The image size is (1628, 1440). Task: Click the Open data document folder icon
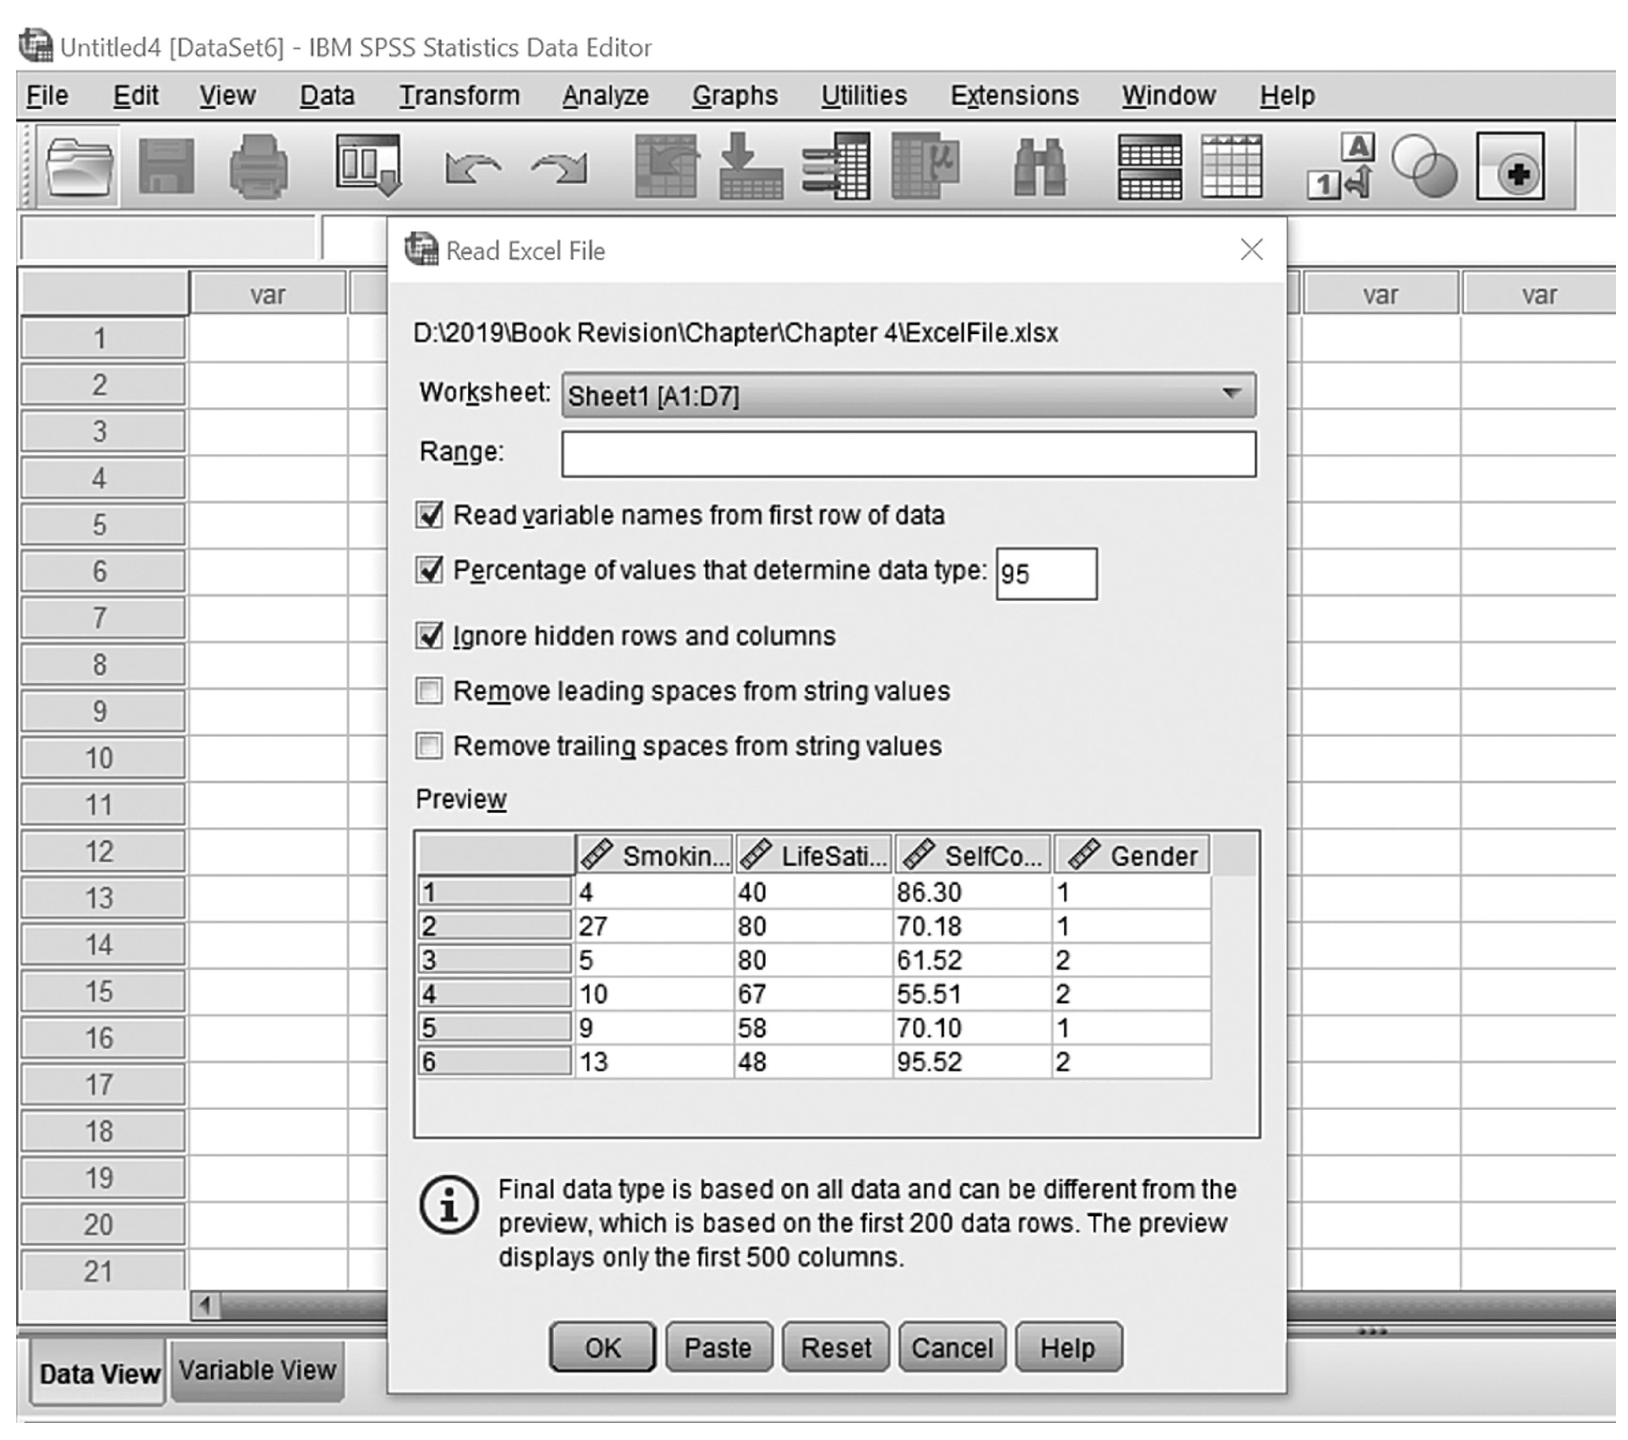tap(79, 166)
